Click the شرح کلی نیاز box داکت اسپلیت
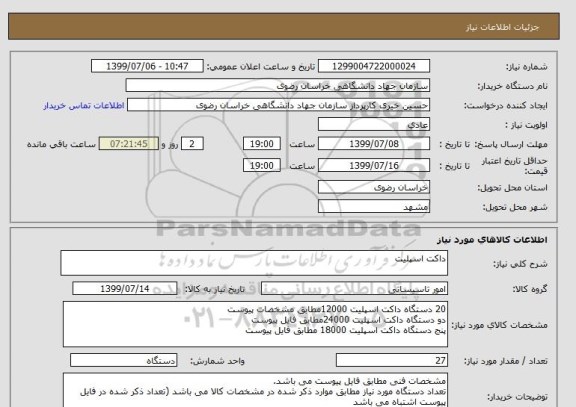Image resolution: width=576 pixels, height=407 pixels. [254, 263]
